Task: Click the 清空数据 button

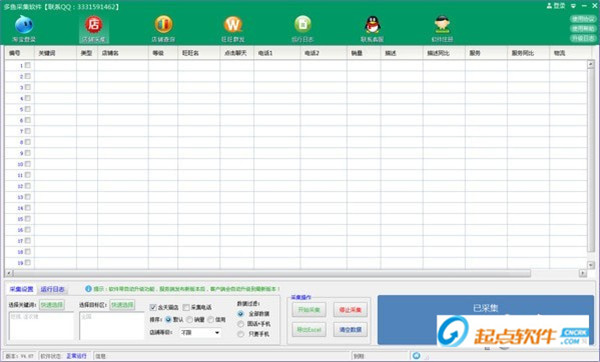Action: [350, 329]
